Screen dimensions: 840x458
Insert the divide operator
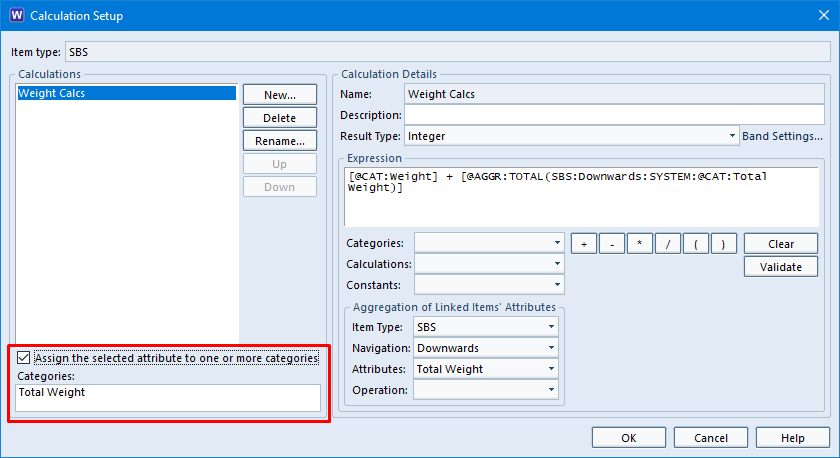(668, 244)
